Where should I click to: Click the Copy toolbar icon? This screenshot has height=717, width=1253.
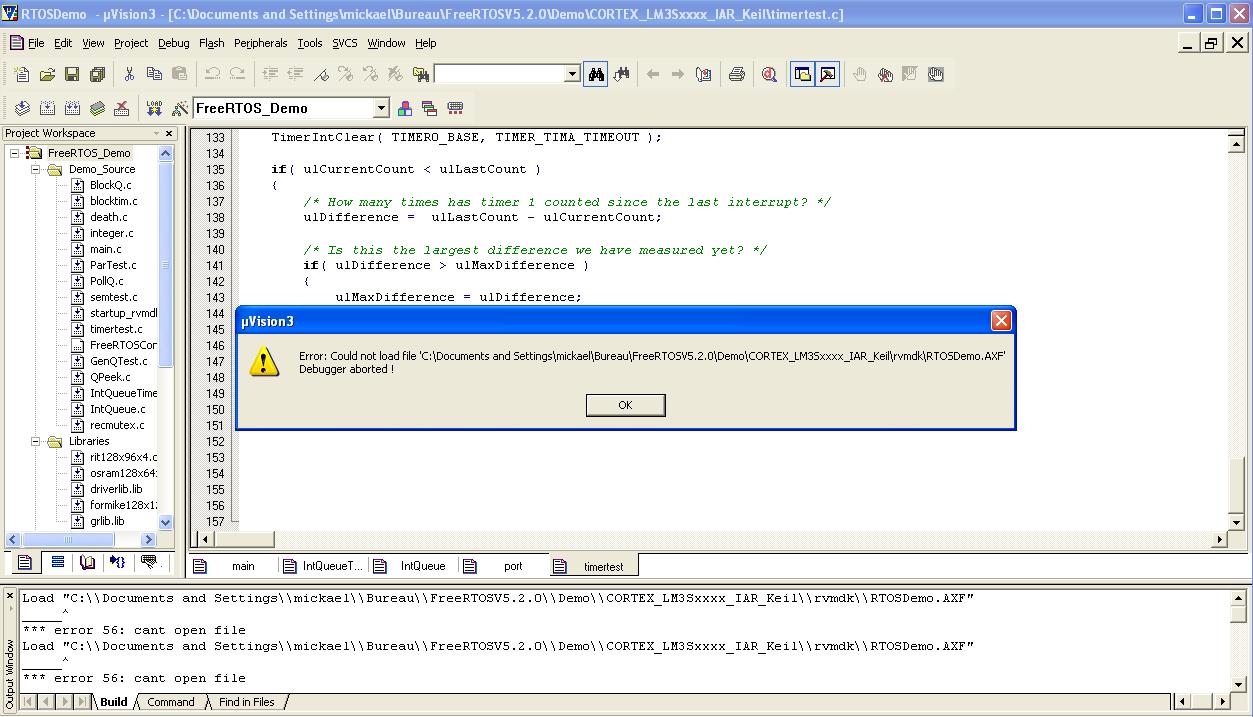(154, 74)
